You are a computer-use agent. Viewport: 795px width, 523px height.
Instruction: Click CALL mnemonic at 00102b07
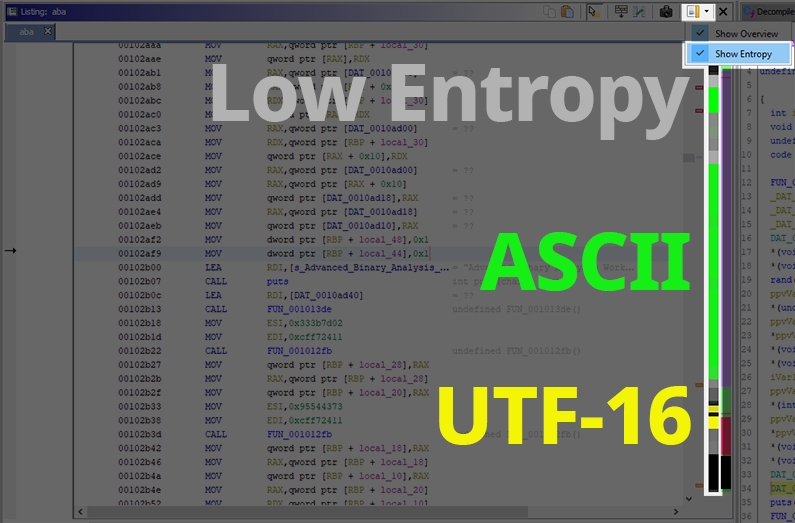tap(216, 281)
